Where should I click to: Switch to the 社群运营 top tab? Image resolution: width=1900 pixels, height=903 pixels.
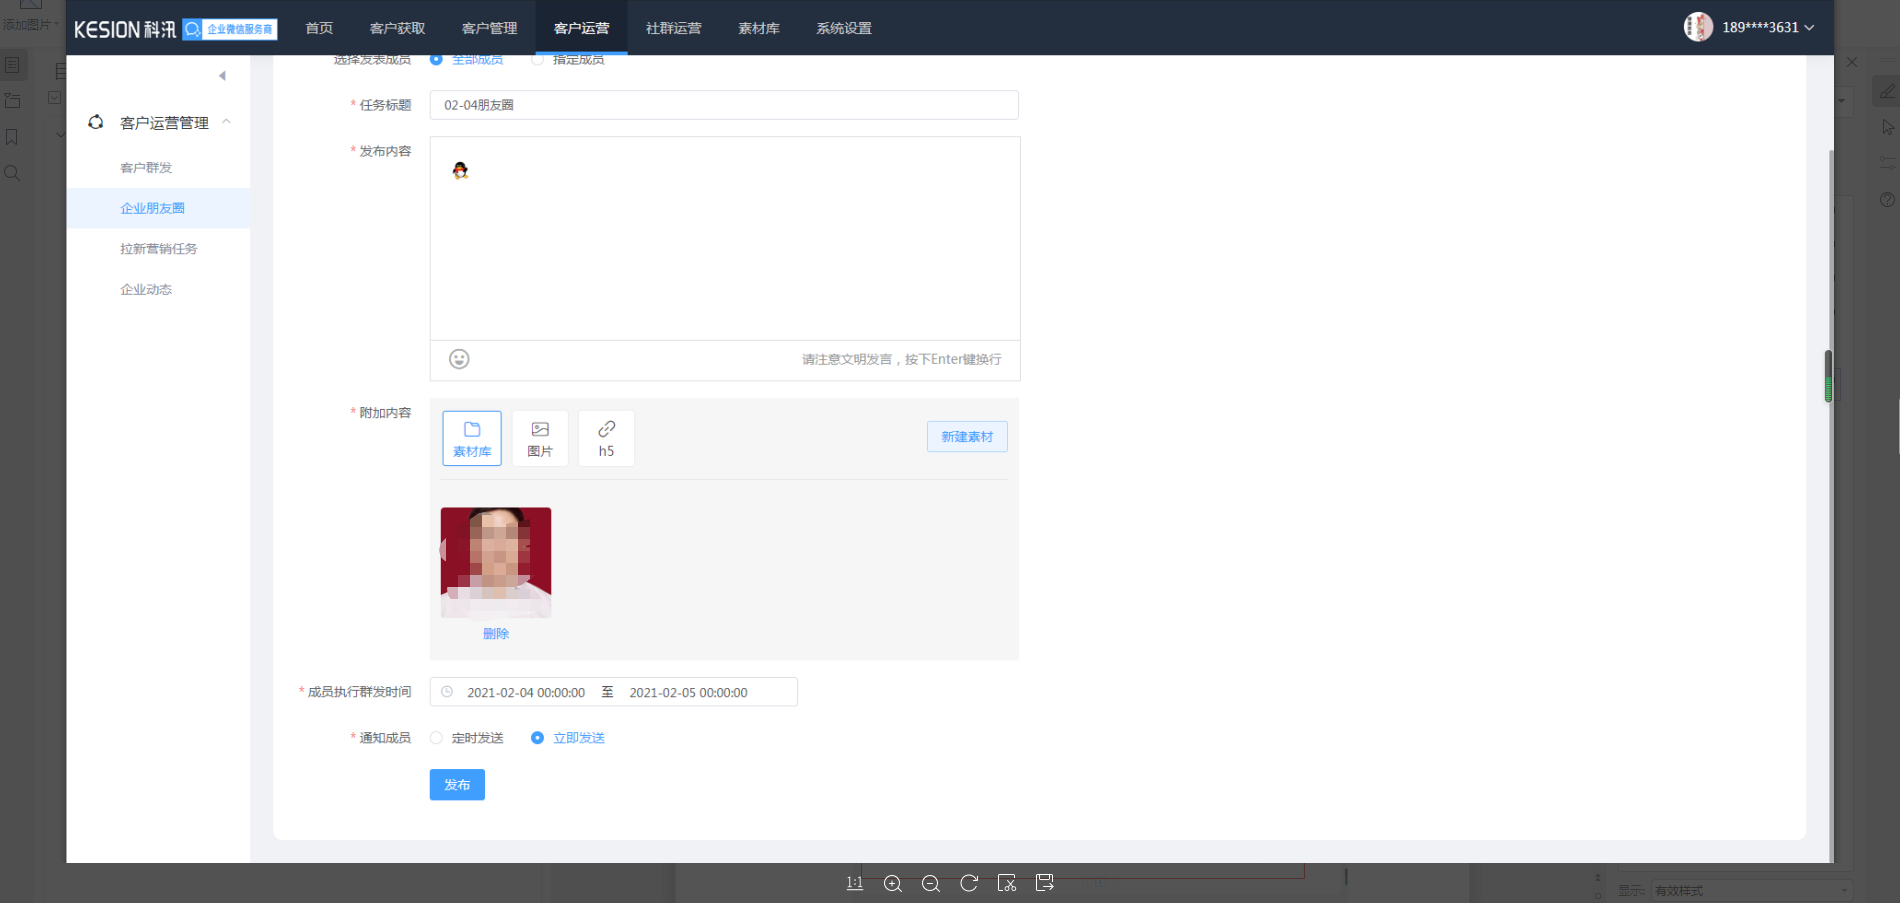(673, 28)
